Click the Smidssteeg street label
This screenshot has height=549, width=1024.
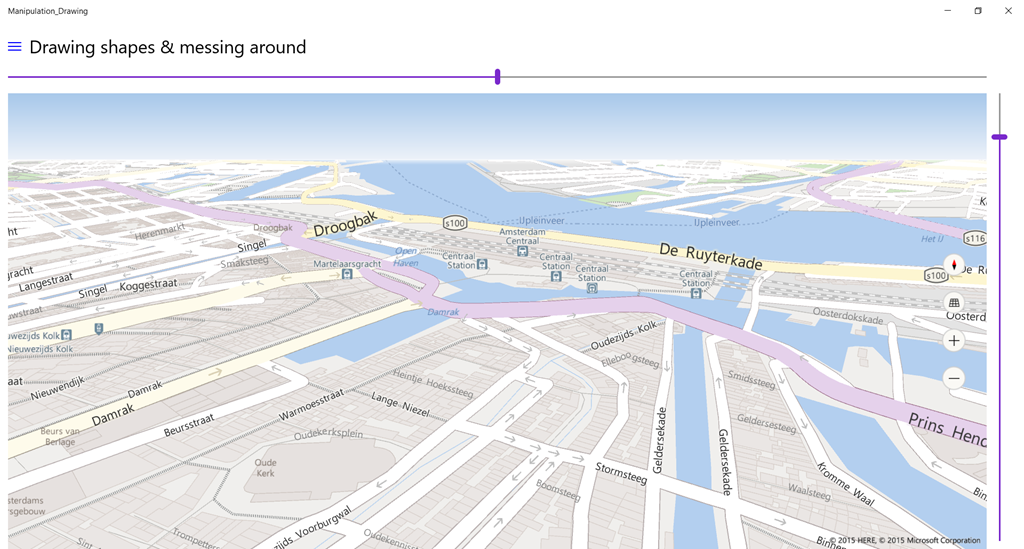tap(752, 379)
